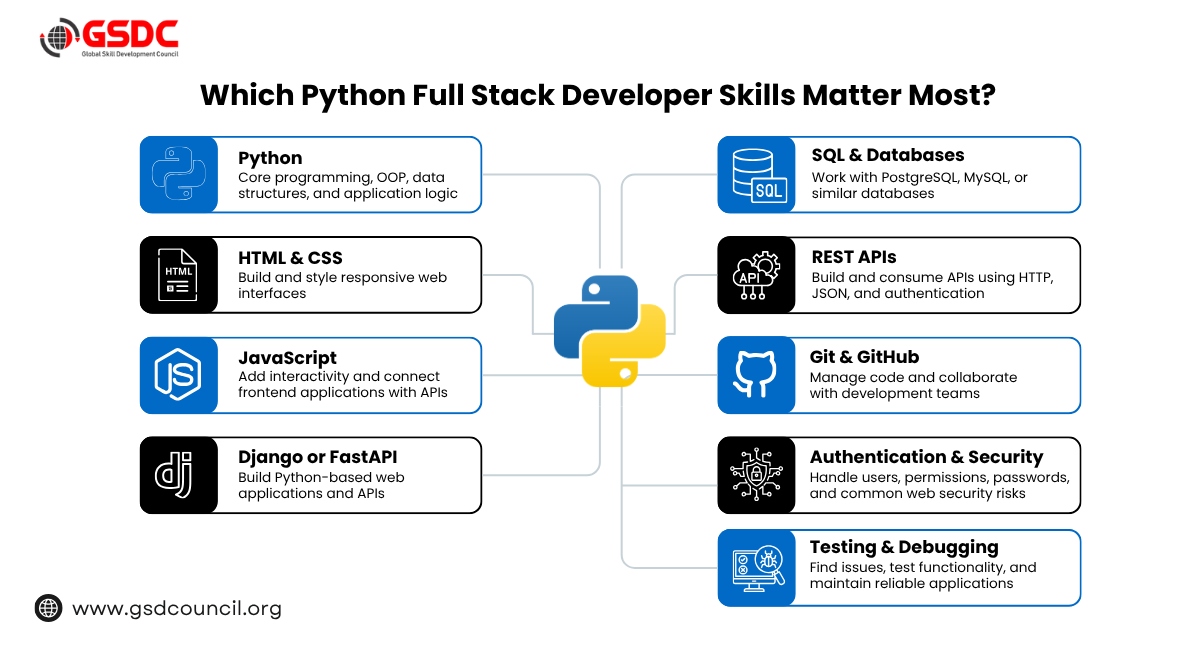Click the Python snake icon in blue tile

(178, 175)
